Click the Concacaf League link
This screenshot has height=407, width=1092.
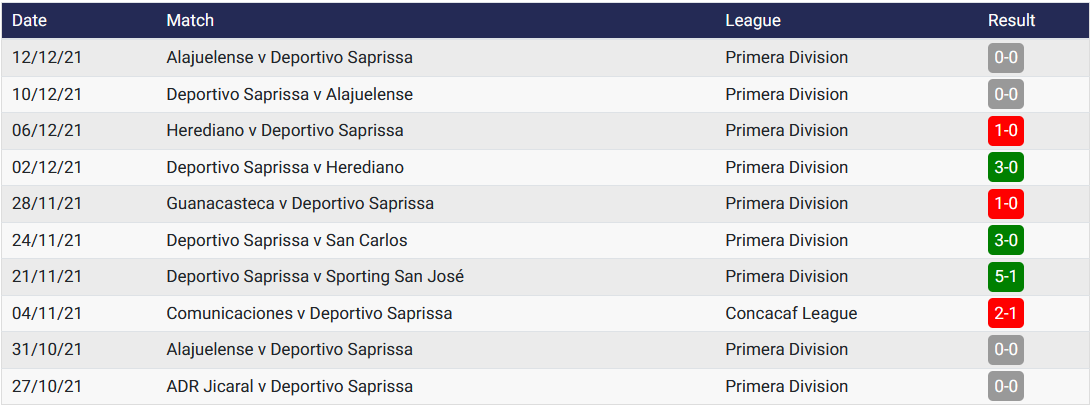click(791, 313)
